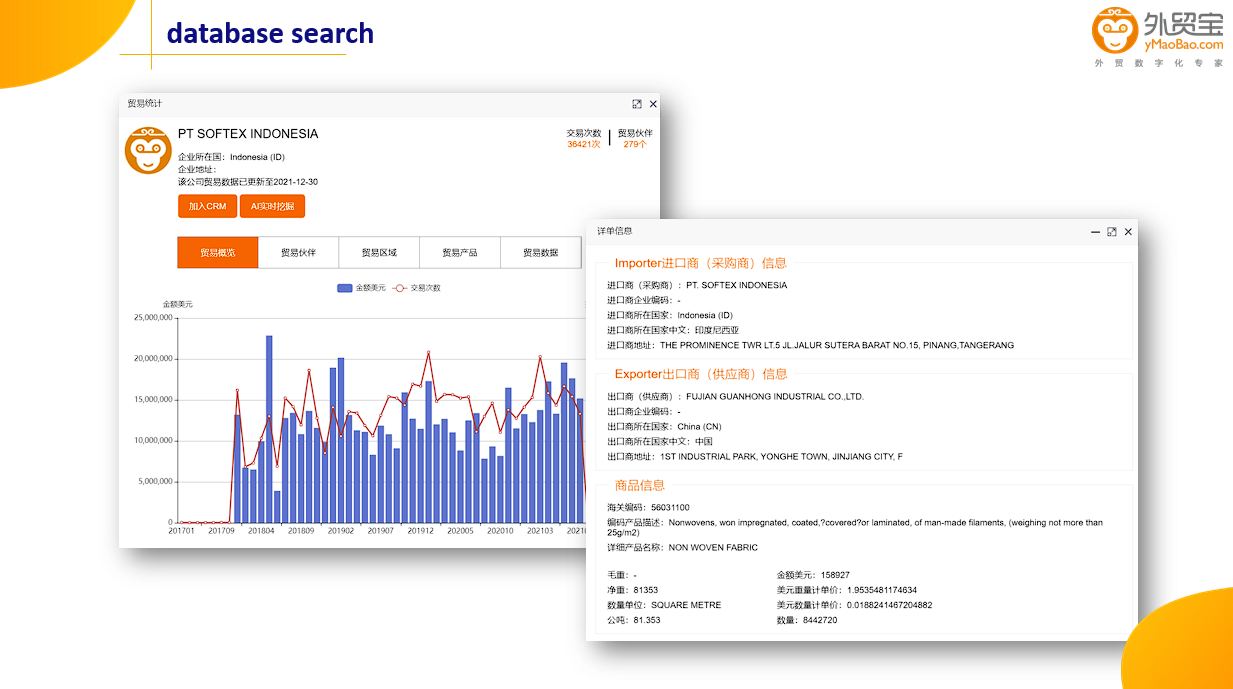Toggle the 金额美元 legend series

(361, 288)
